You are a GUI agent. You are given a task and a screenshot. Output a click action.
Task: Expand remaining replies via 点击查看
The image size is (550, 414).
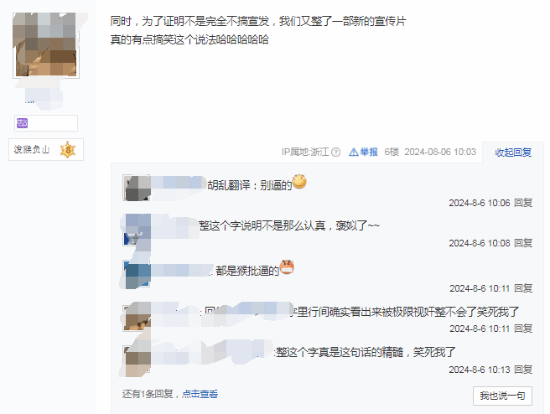click(x=200, y=394)
